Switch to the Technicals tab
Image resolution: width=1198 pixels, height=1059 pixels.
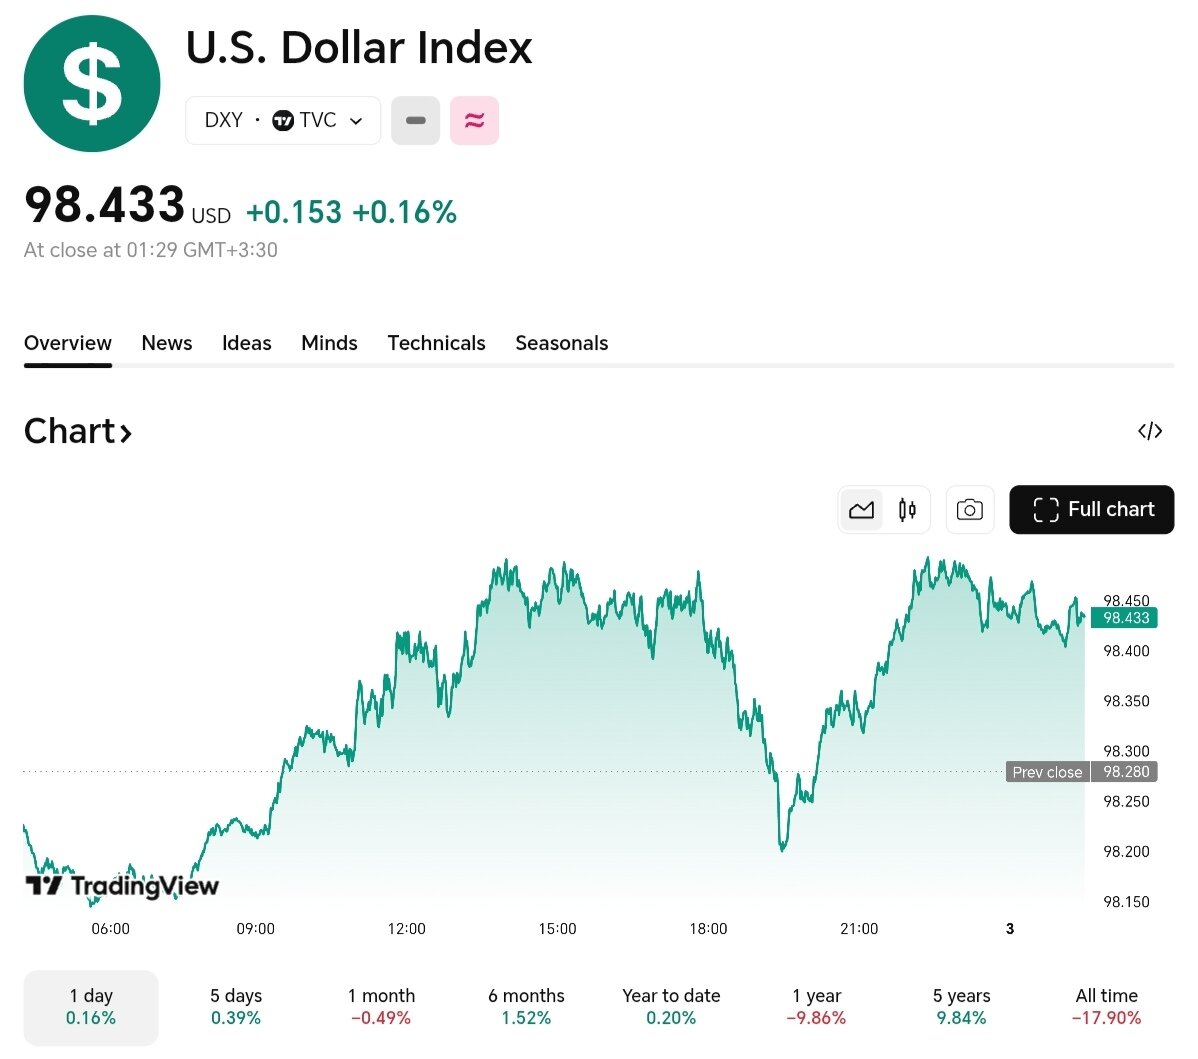[436, 343]
